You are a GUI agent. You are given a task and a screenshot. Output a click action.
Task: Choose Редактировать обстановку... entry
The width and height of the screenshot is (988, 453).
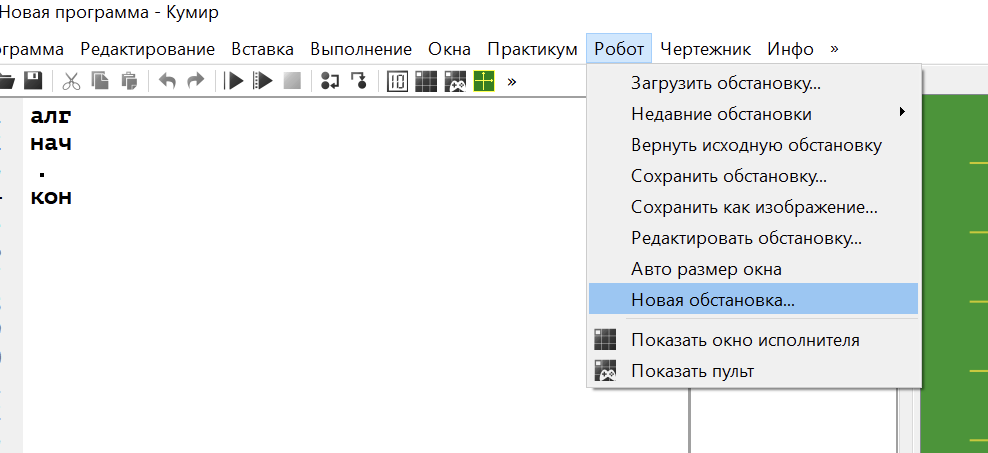[754, 238]
